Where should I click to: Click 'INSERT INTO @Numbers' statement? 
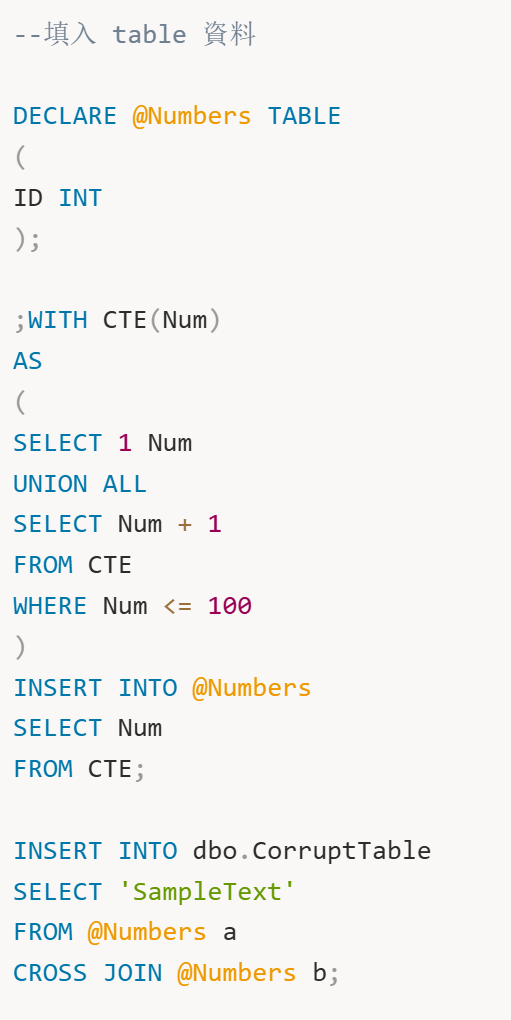163,688
